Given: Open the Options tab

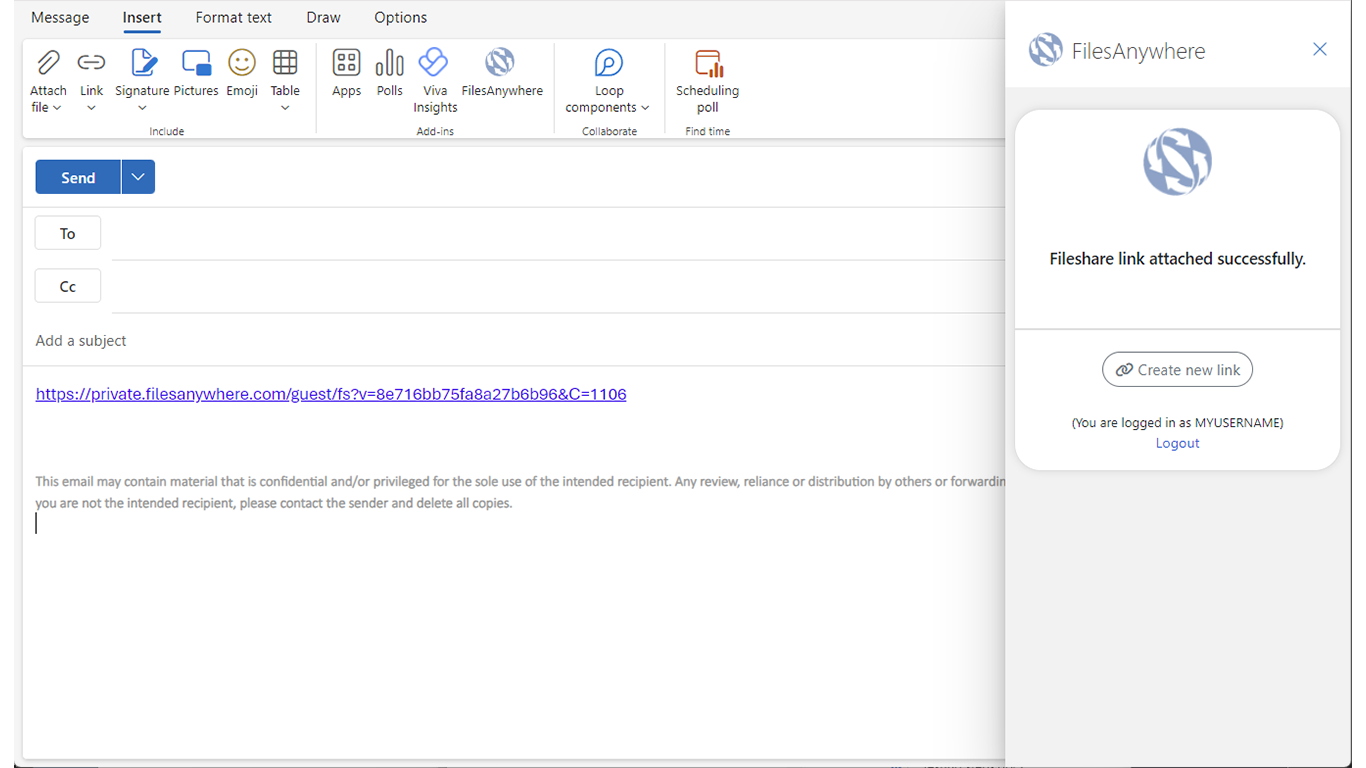Looking at the screenshot, I should pyautogui.click(x=400, y=17).
